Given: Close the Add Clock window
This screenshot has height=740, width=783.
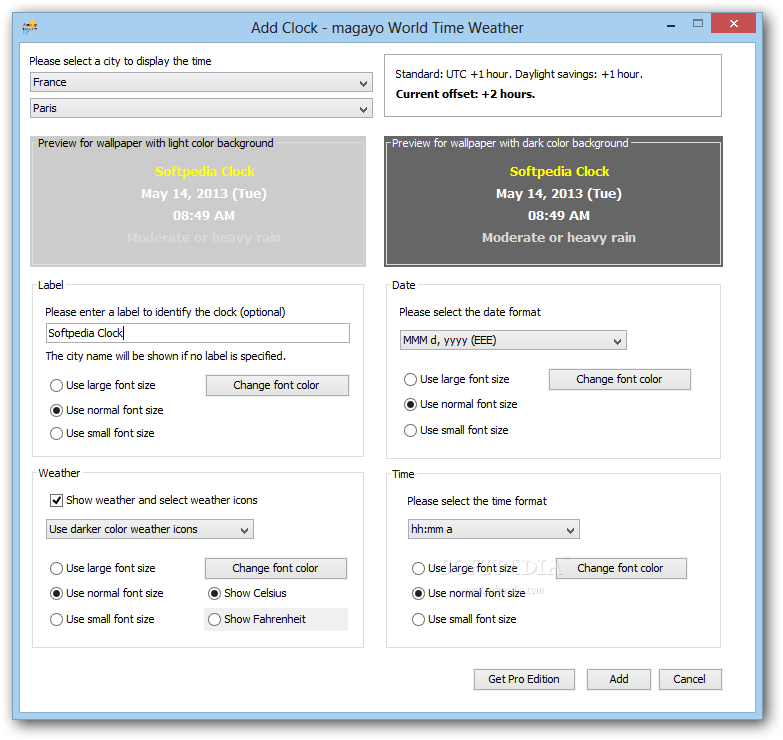Looking at the screenshot, I should click(734, 23).
